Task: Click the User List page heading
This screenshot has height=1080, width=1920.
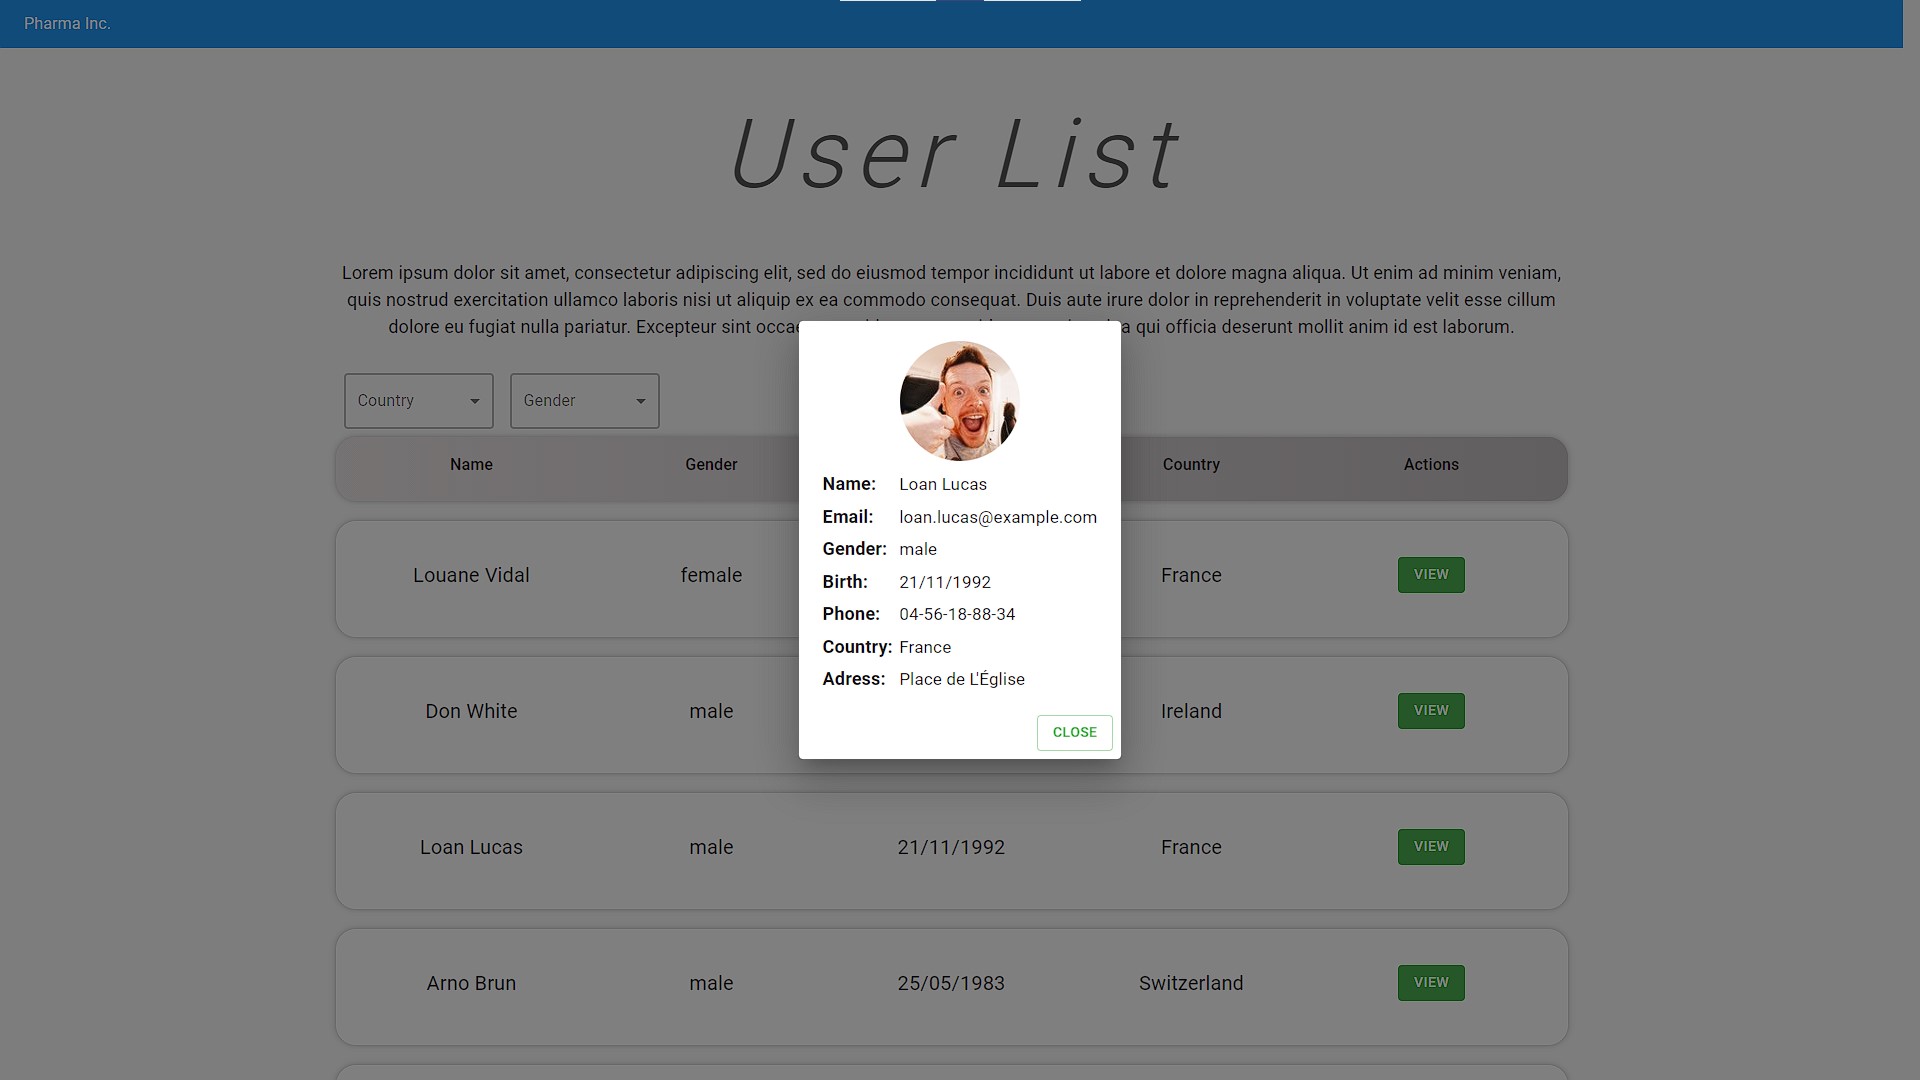Action: click(x=955, y=155)
